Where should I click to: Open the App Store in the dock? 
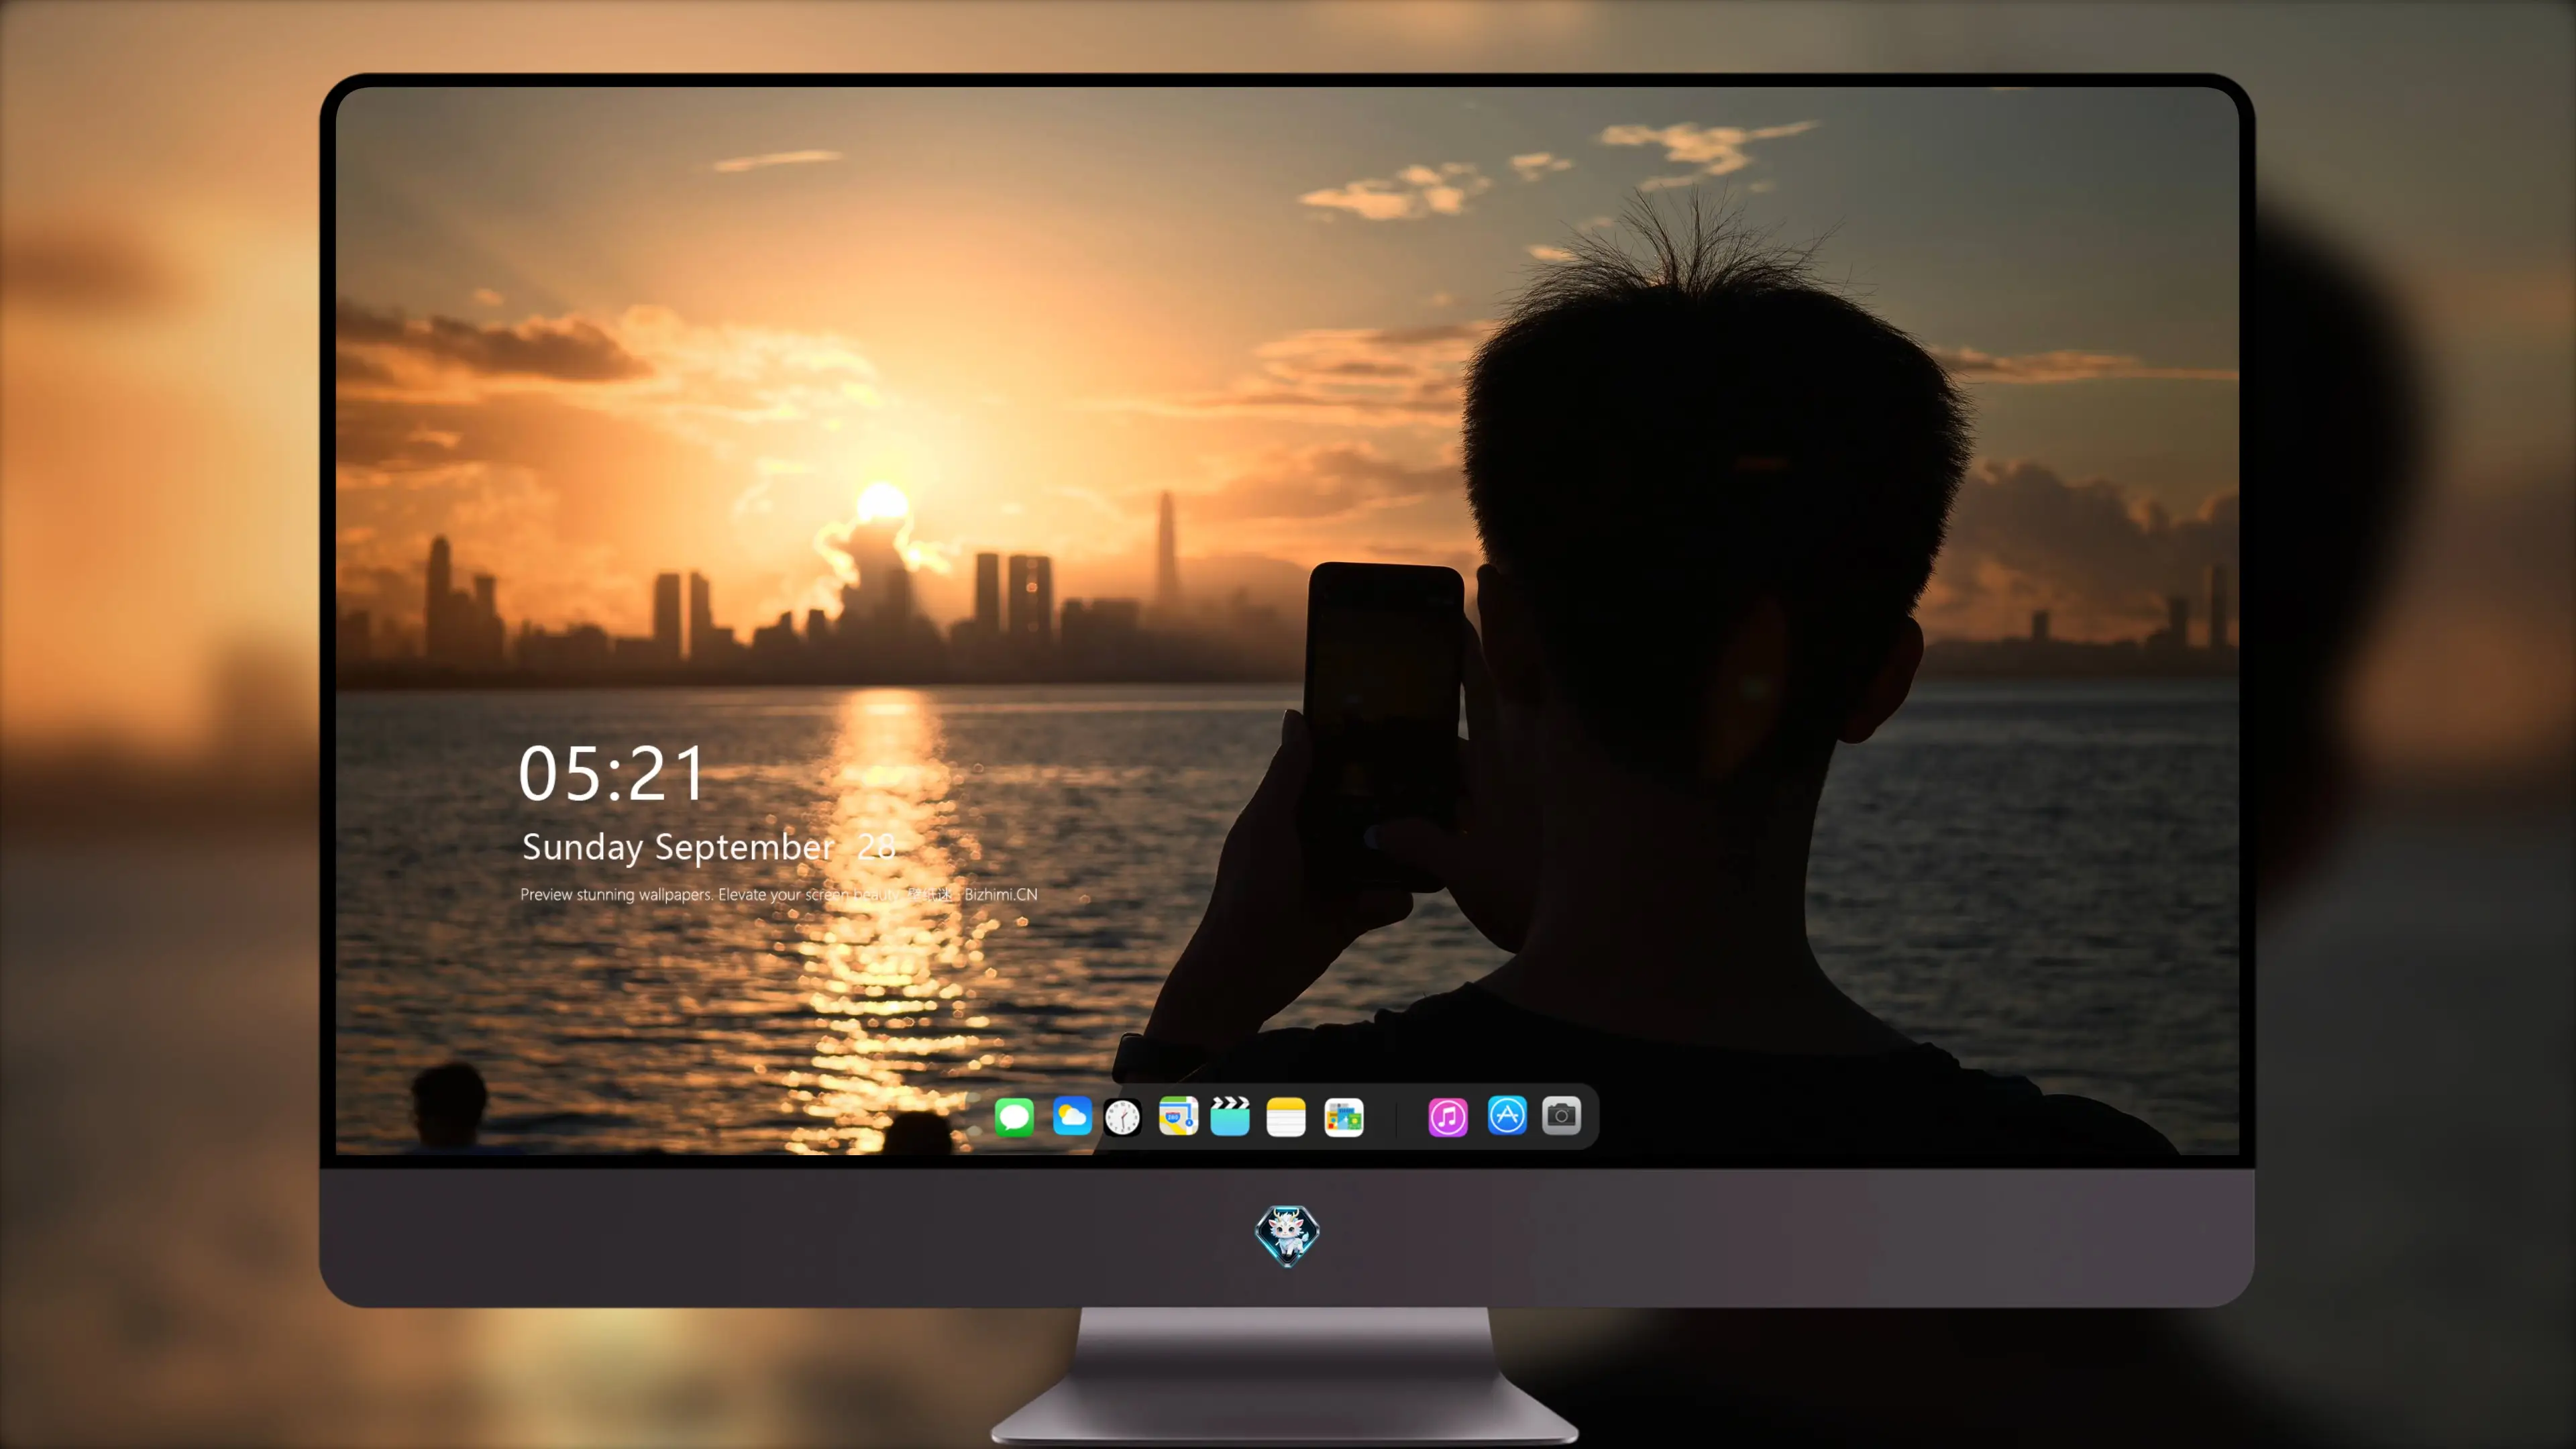tap(1507, 1116)
